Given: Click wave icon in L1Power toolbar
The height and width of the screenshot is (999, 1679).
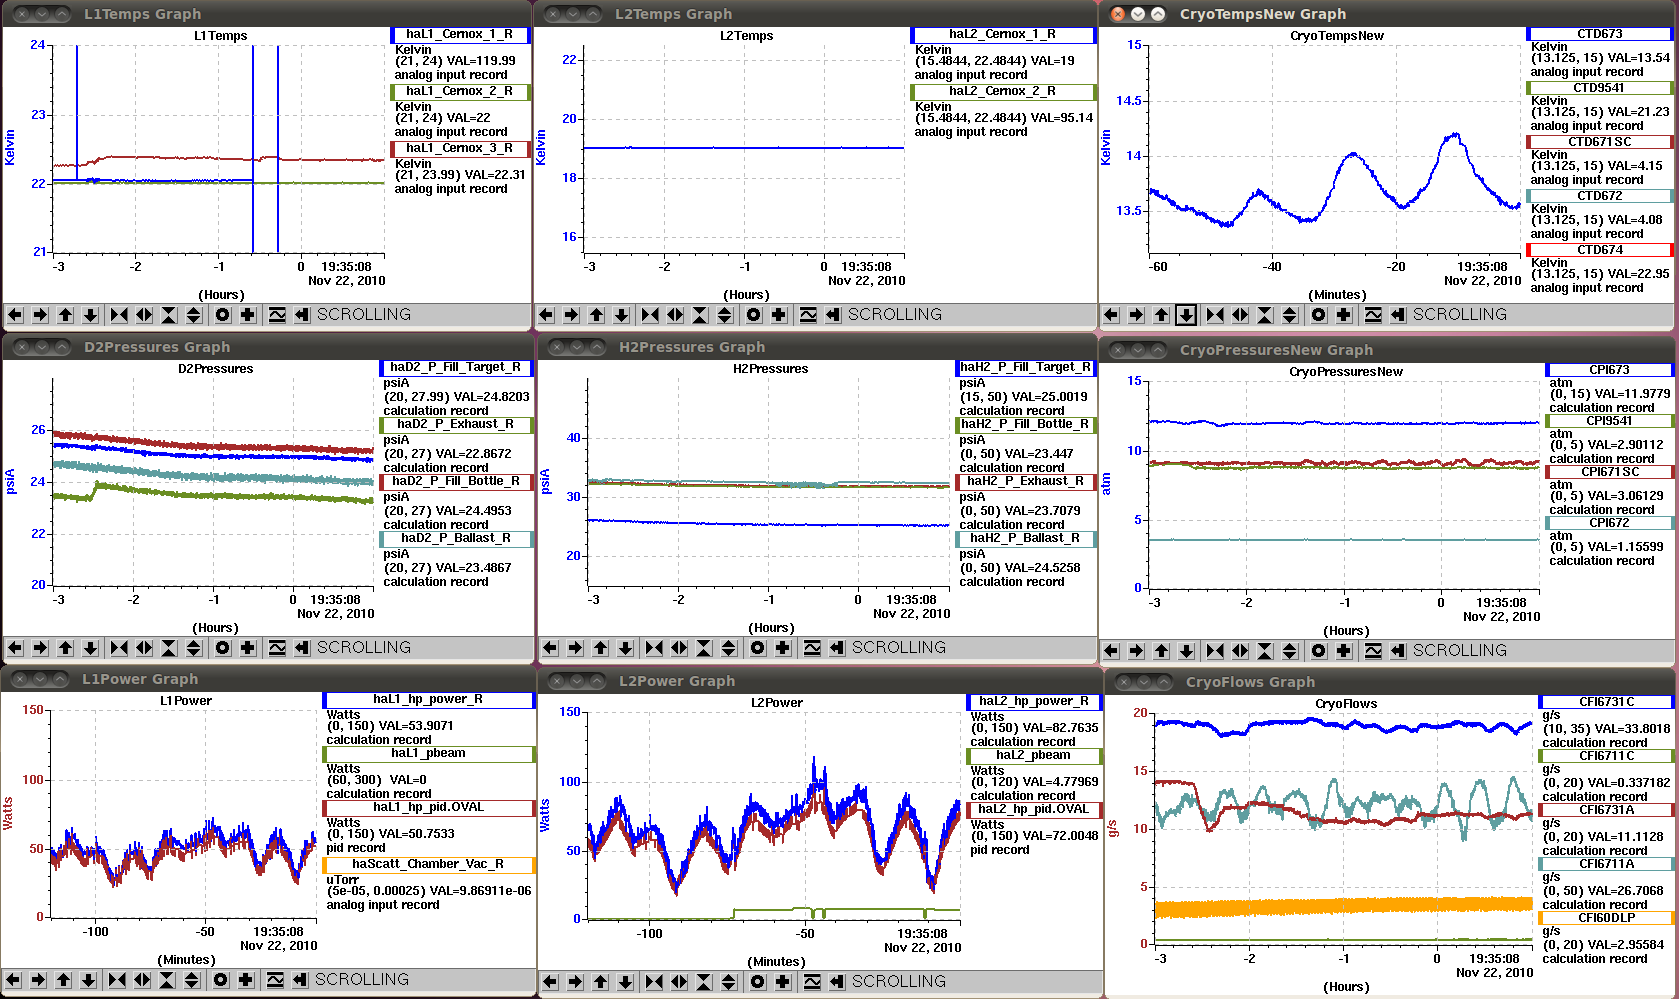Looking at the screenshot, I should pyautogui.click(x=275, y=980).
